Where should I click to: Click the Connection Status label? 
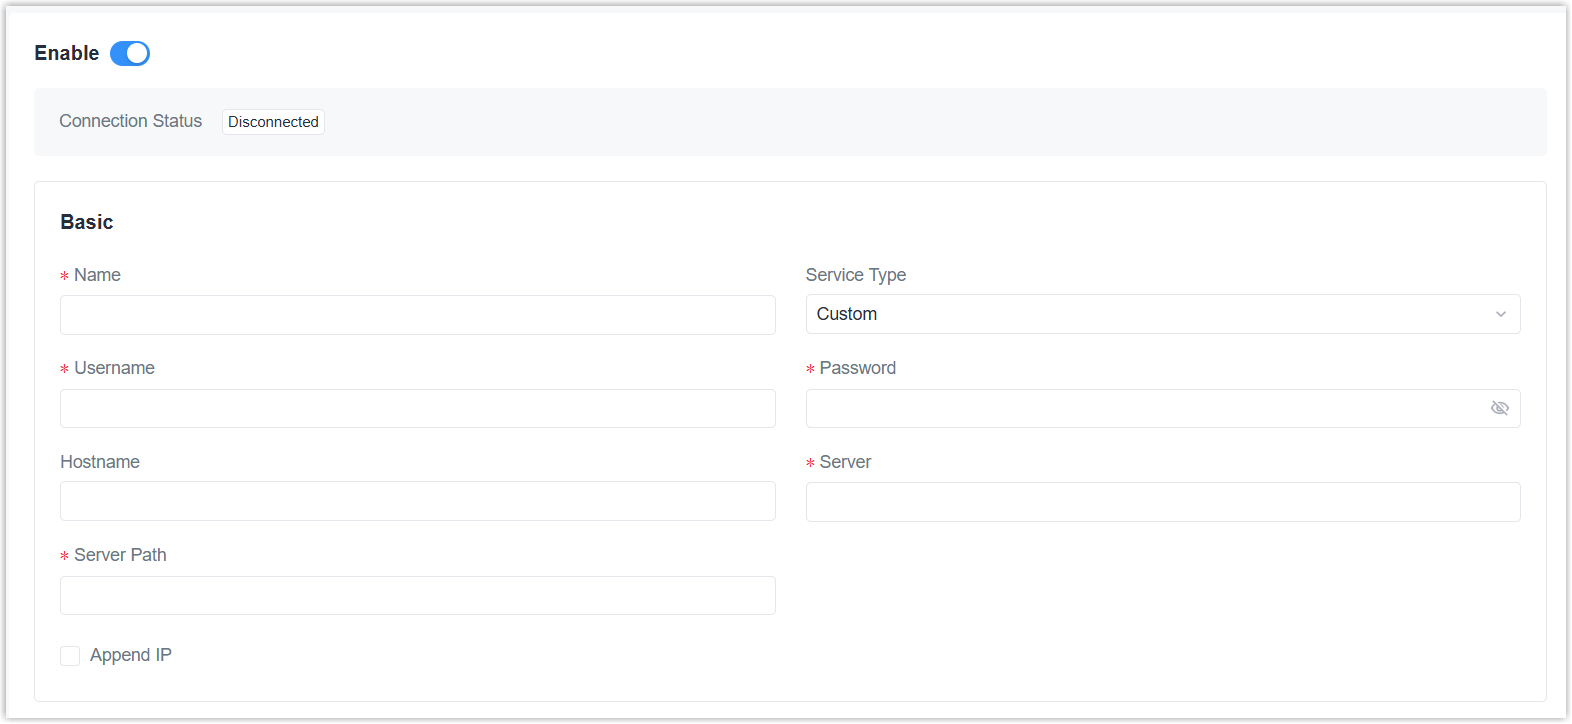click(x=130, y=121)
